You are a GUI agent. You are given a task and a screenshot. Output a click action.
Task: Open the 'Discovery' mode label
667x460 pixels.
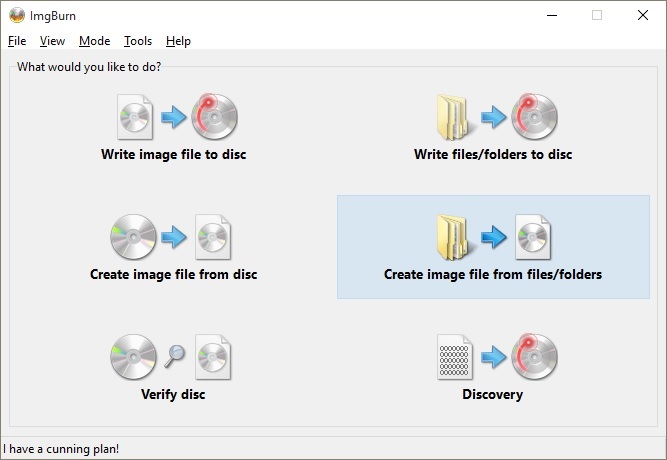click(493, 394)
